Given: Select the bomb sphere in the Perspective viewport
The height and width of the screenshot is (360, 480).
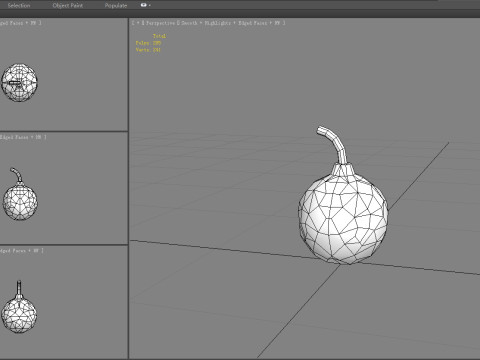Looking at the screenshot, I should point(343,219).
